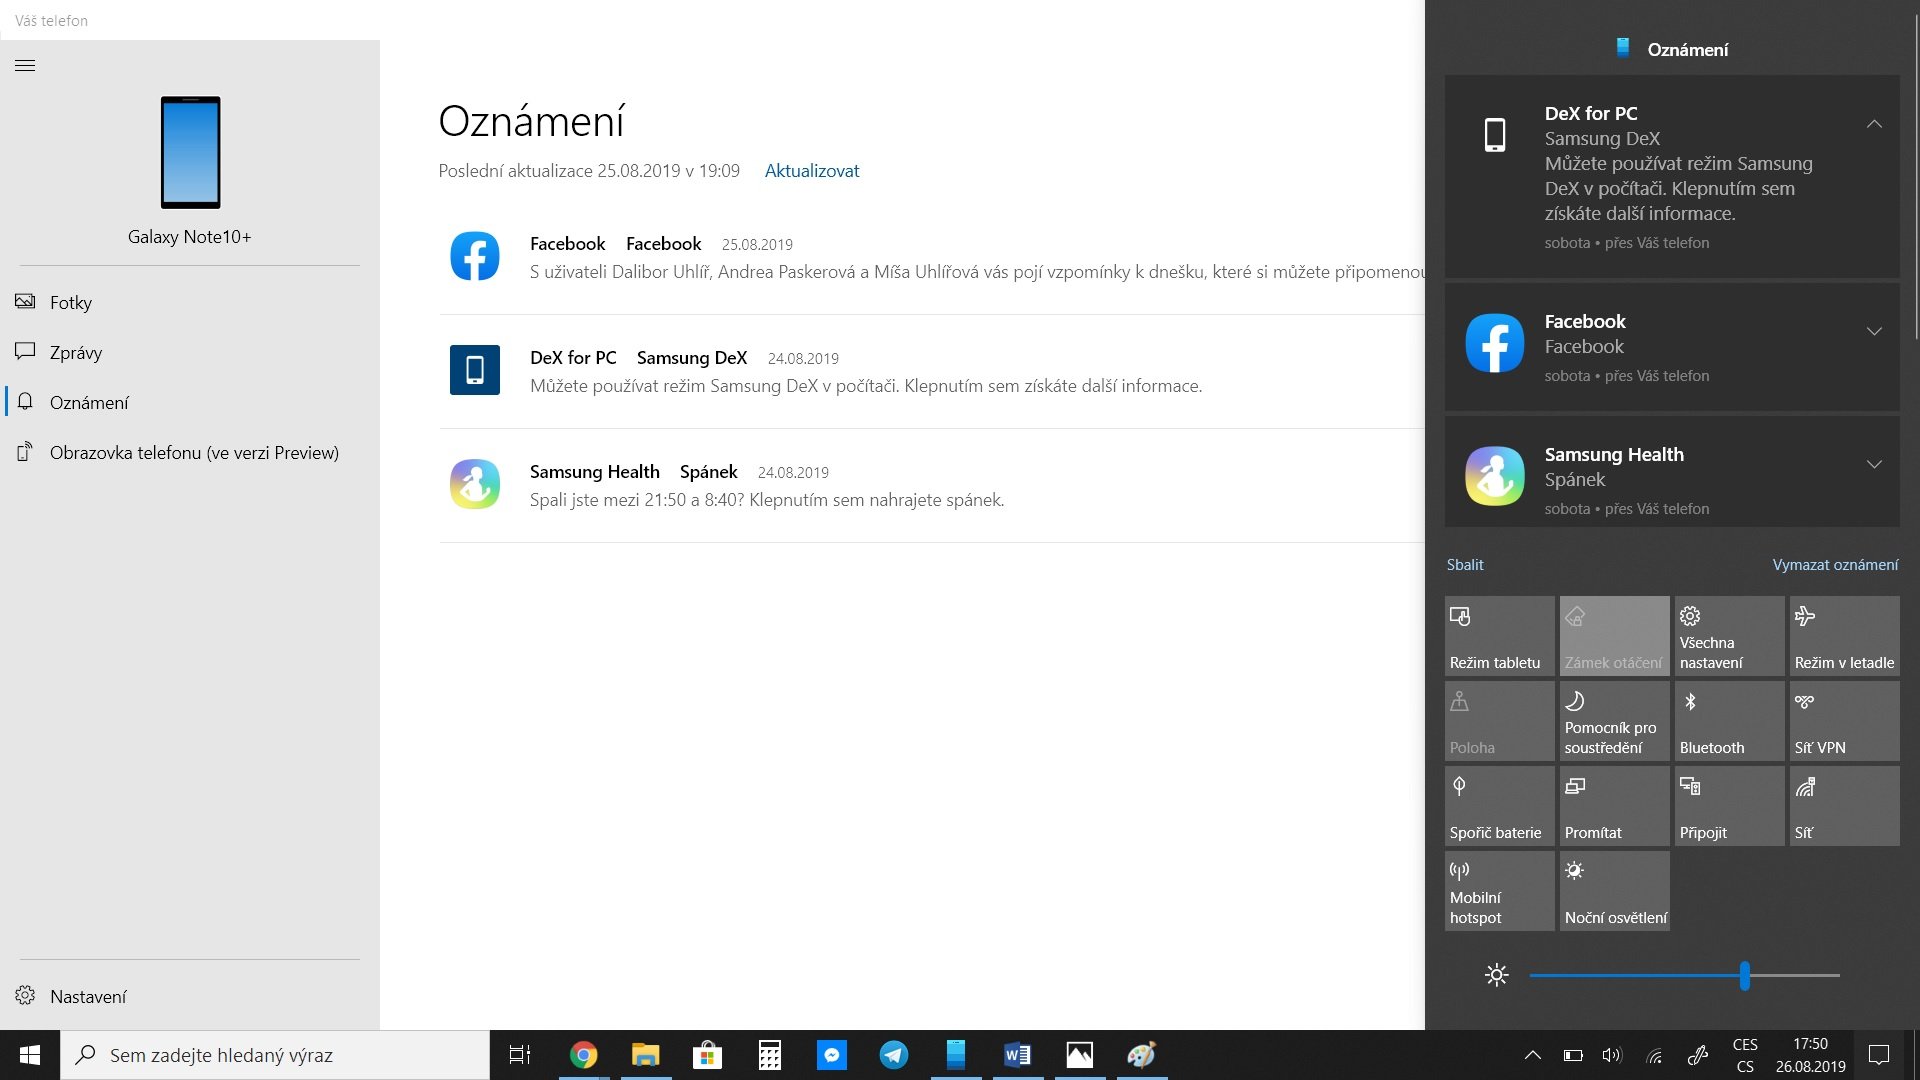This screenshot has width=1920, height=1080.
Task: Click the DeX for PC icon in list
Action: click(x=475, y=370)
